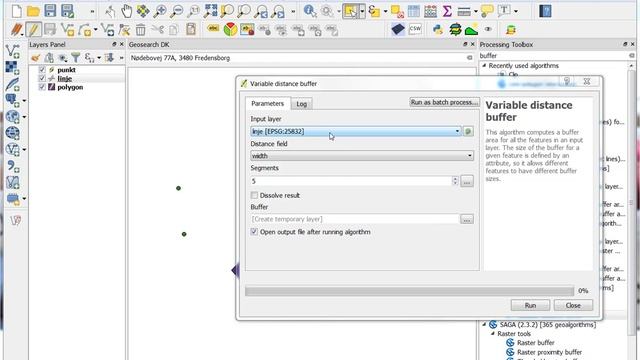Open Layer Styling brush icon in Layers Panel
The width and height of the screenshot is (640, 360).
(x=36, y=58)
